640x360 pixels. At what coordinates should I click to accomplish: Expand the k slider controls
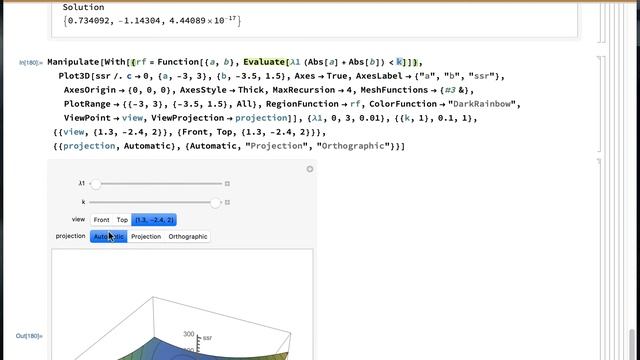pos(227,202)
